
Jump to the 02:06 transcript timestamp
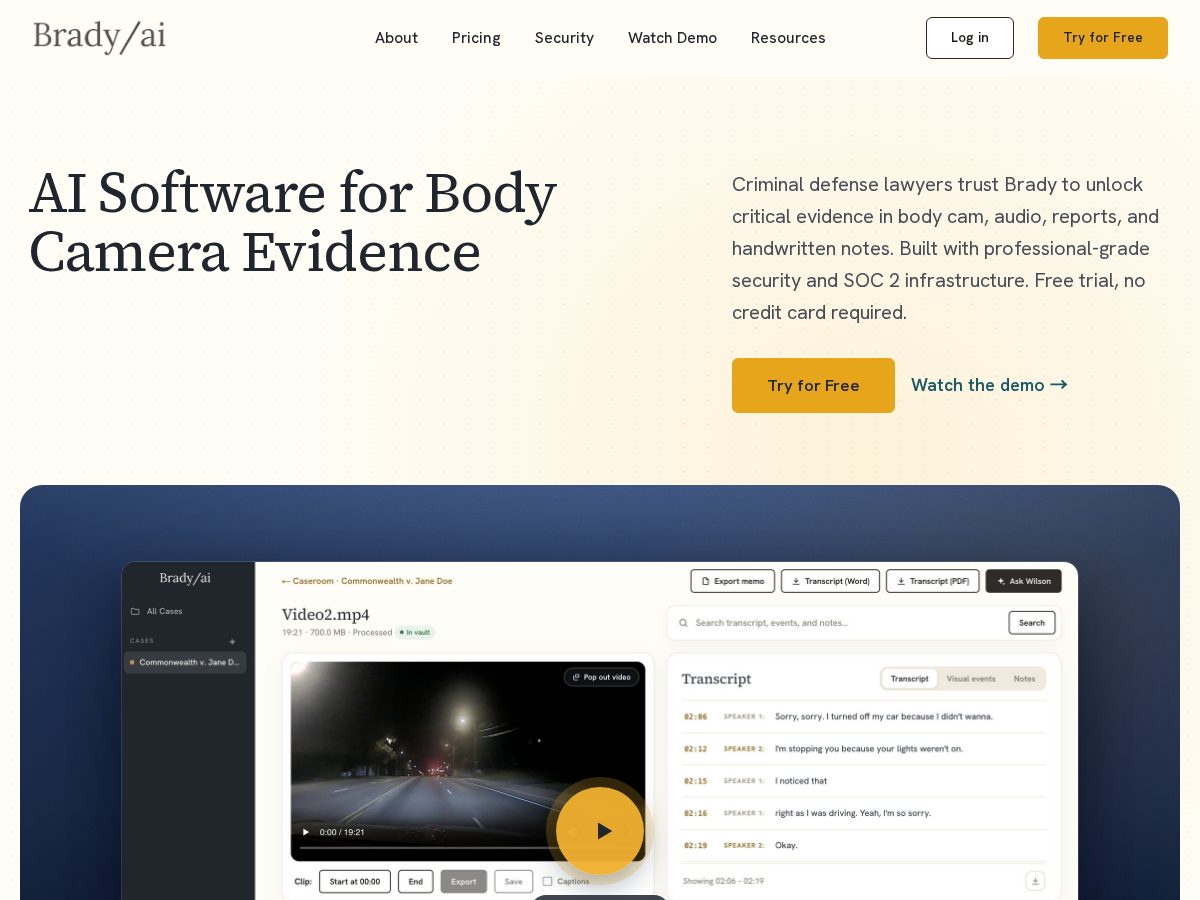(695, 717)
